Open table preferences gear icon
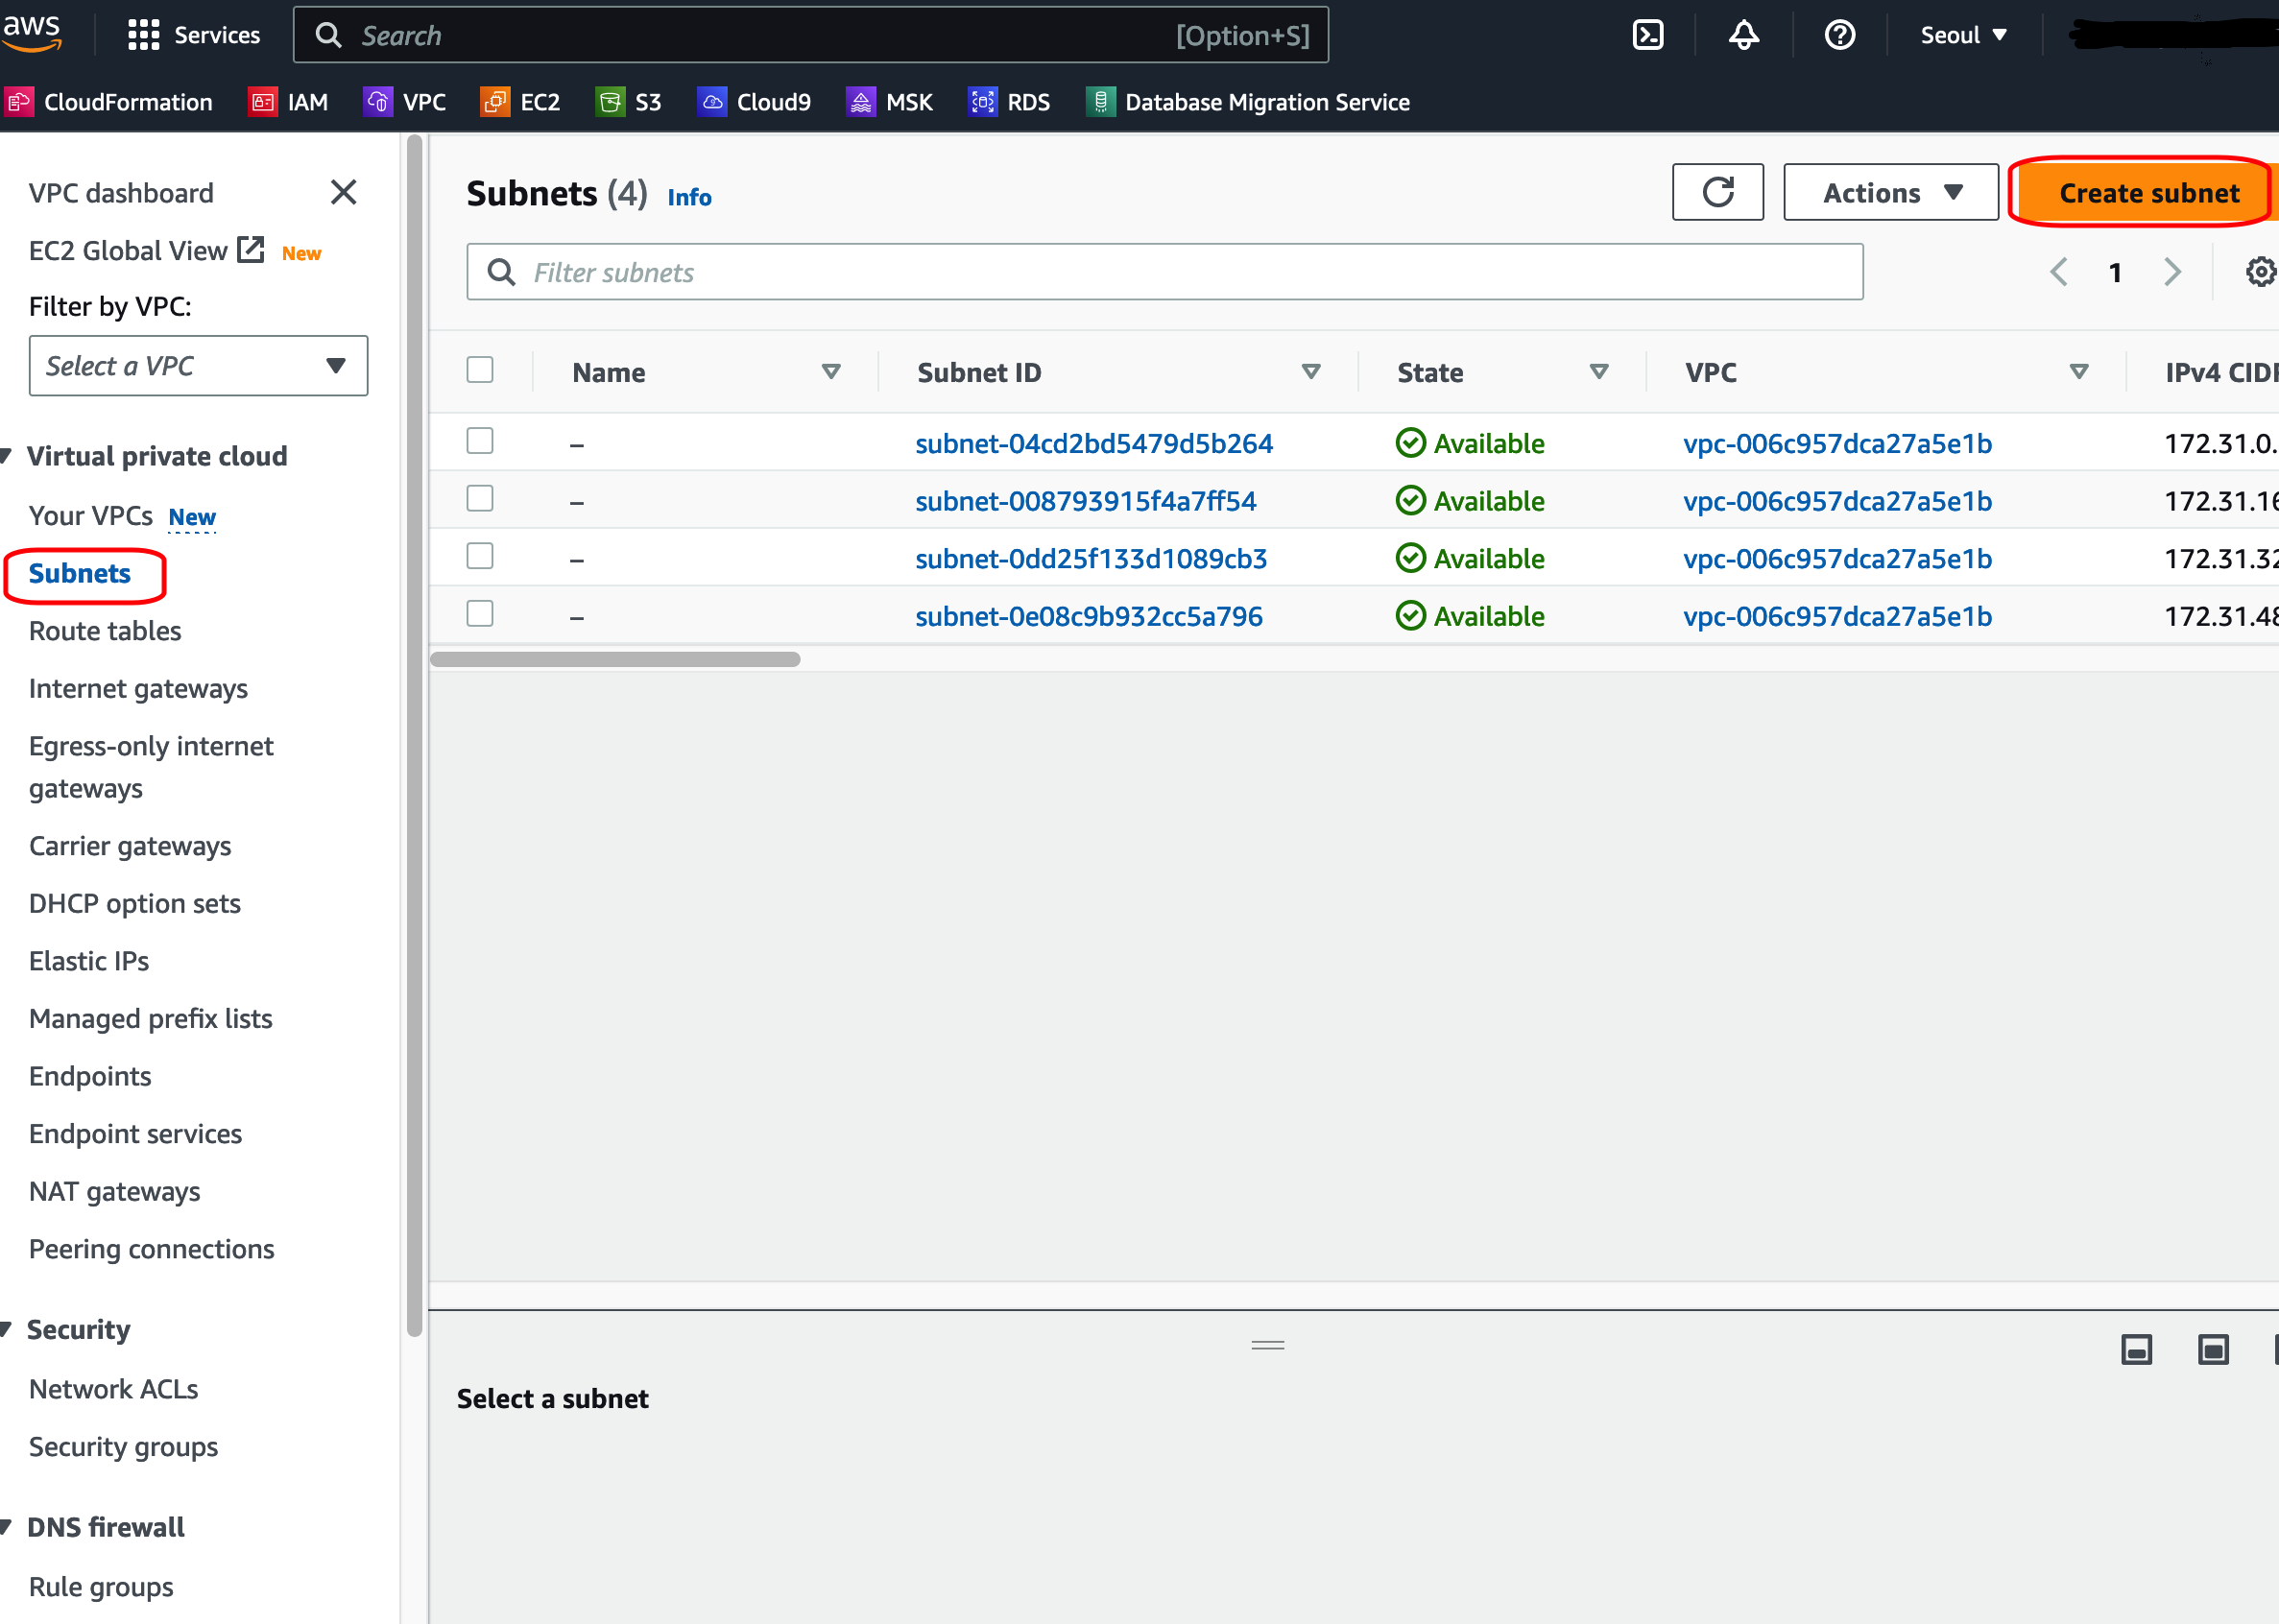The image size is (2279, 1624). coord(2260,272)
